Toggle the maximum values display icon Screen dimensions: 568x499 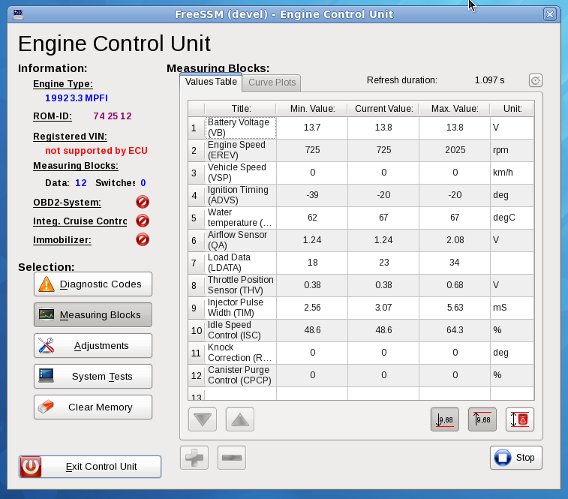(x=482, y=419)
